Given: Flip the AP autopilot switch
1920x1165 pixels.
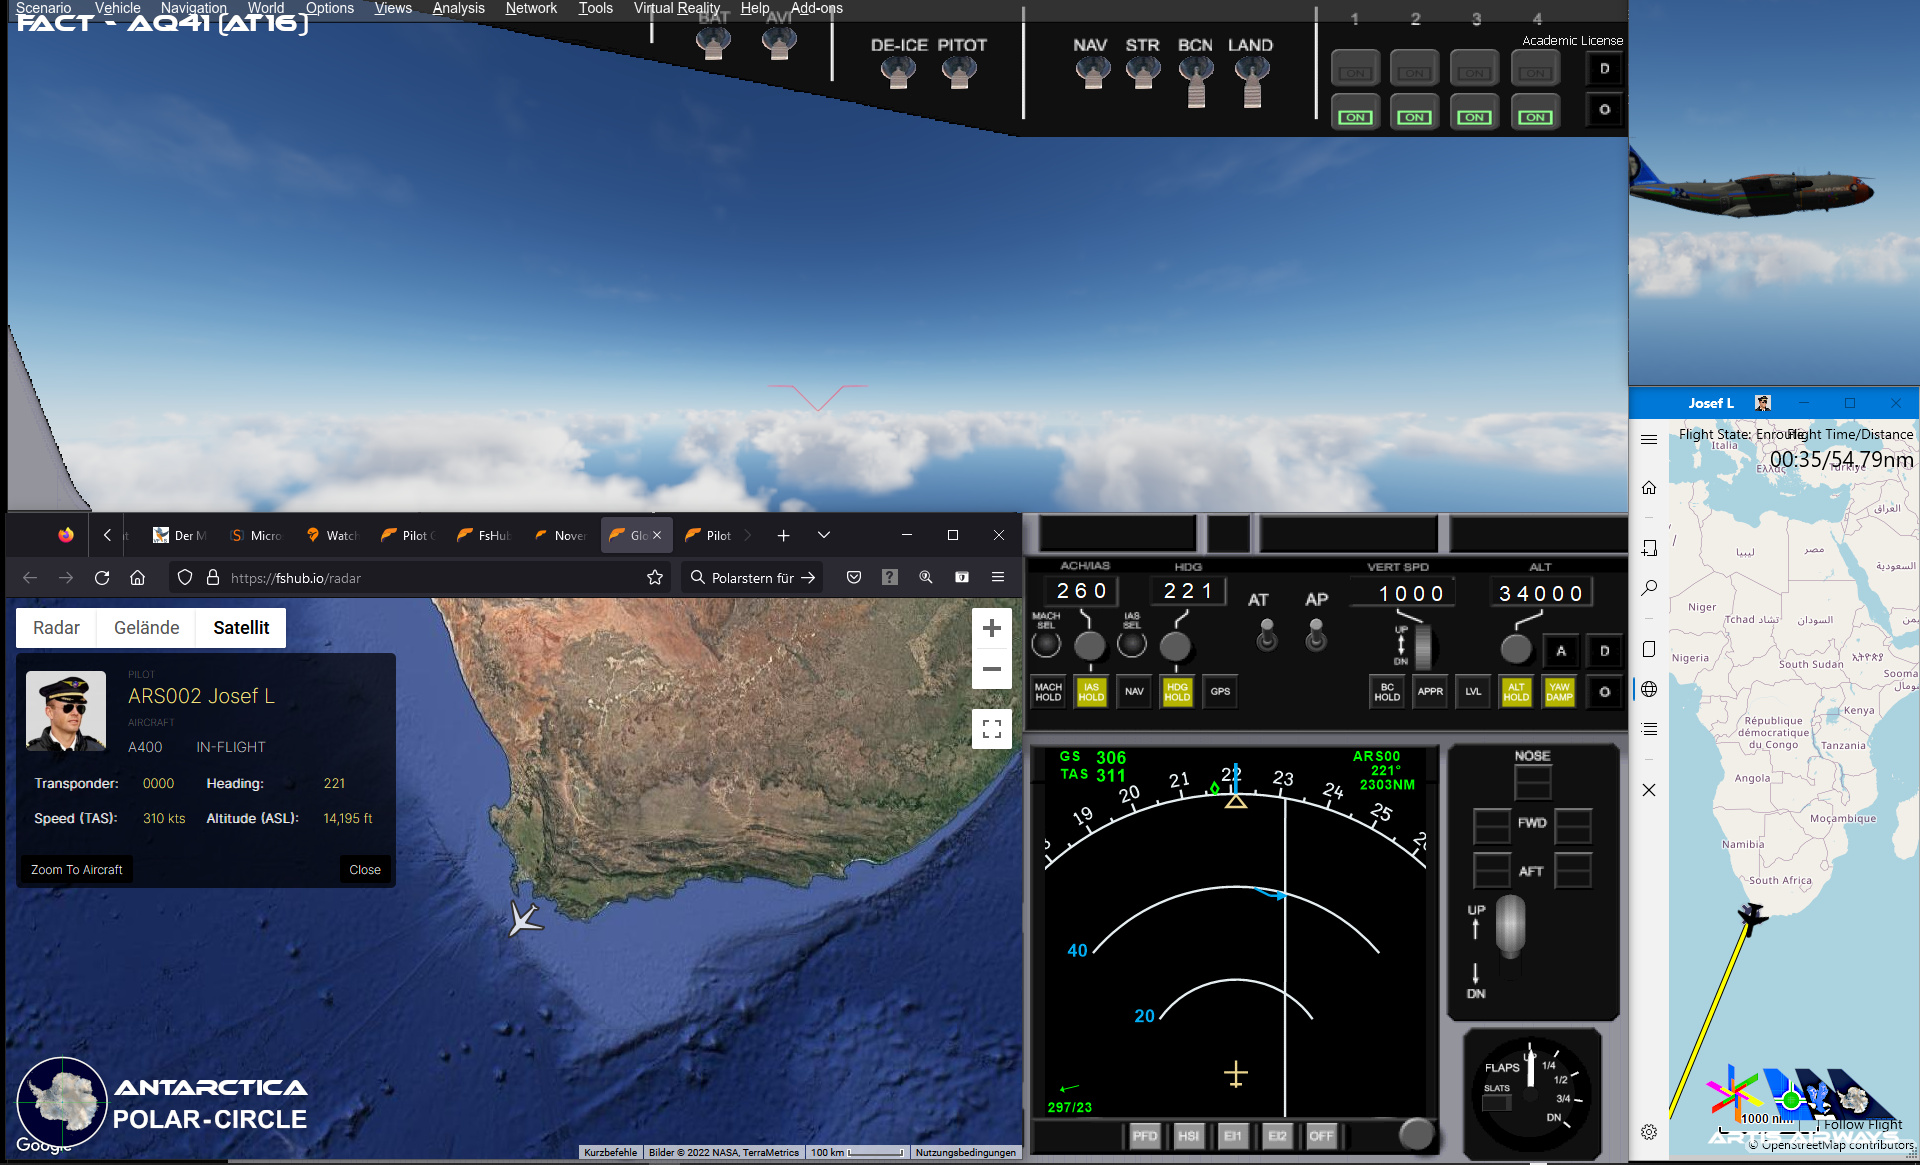Looking at the screenshot, I should tap(1316, 634).
